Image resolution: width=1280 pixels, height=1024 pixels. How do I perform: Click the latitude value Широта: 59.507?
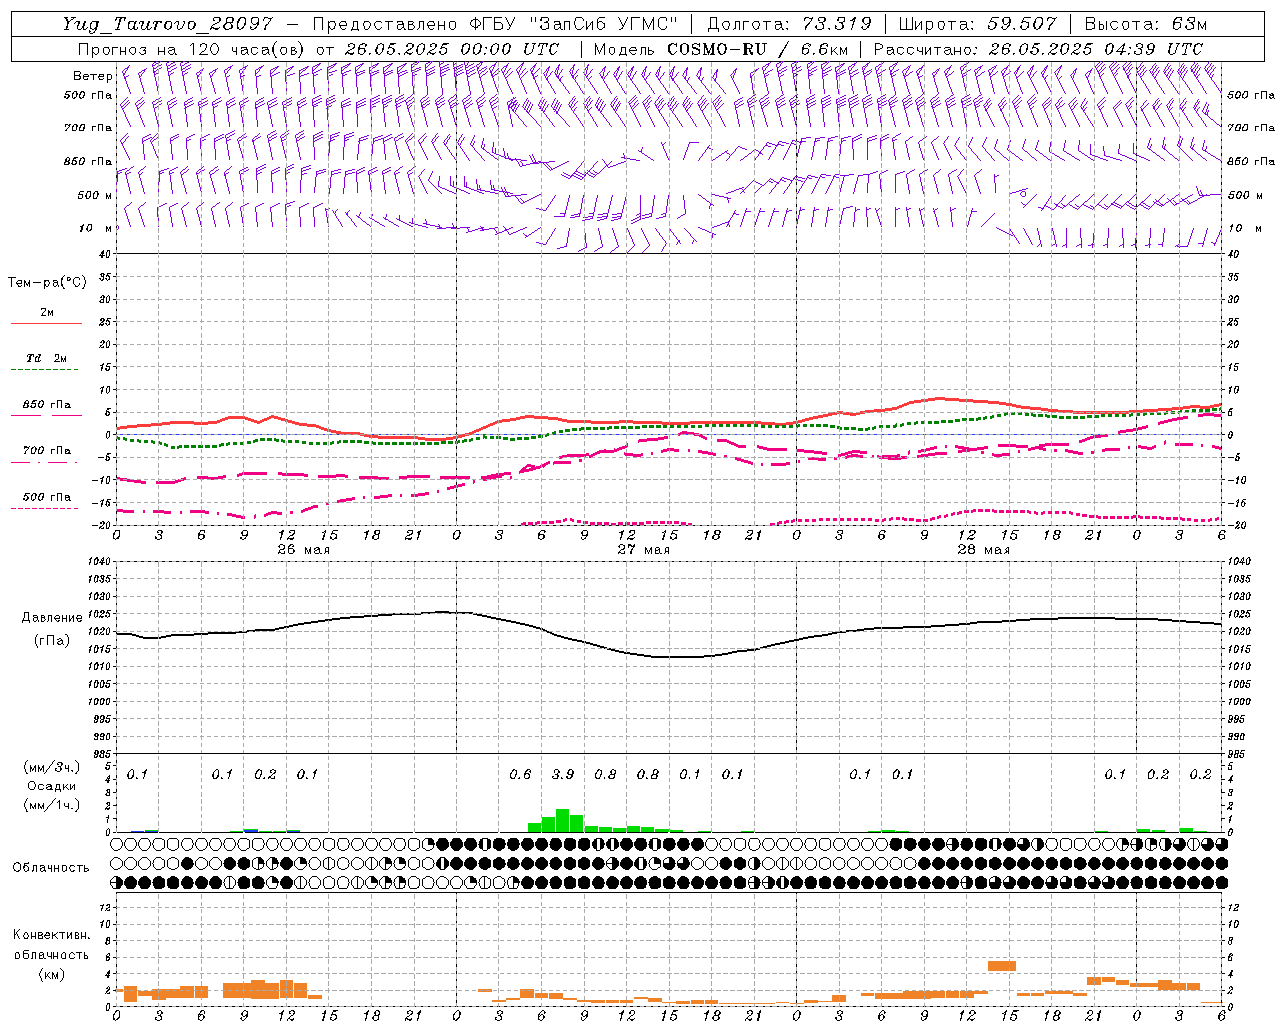[x=977, y=24]
